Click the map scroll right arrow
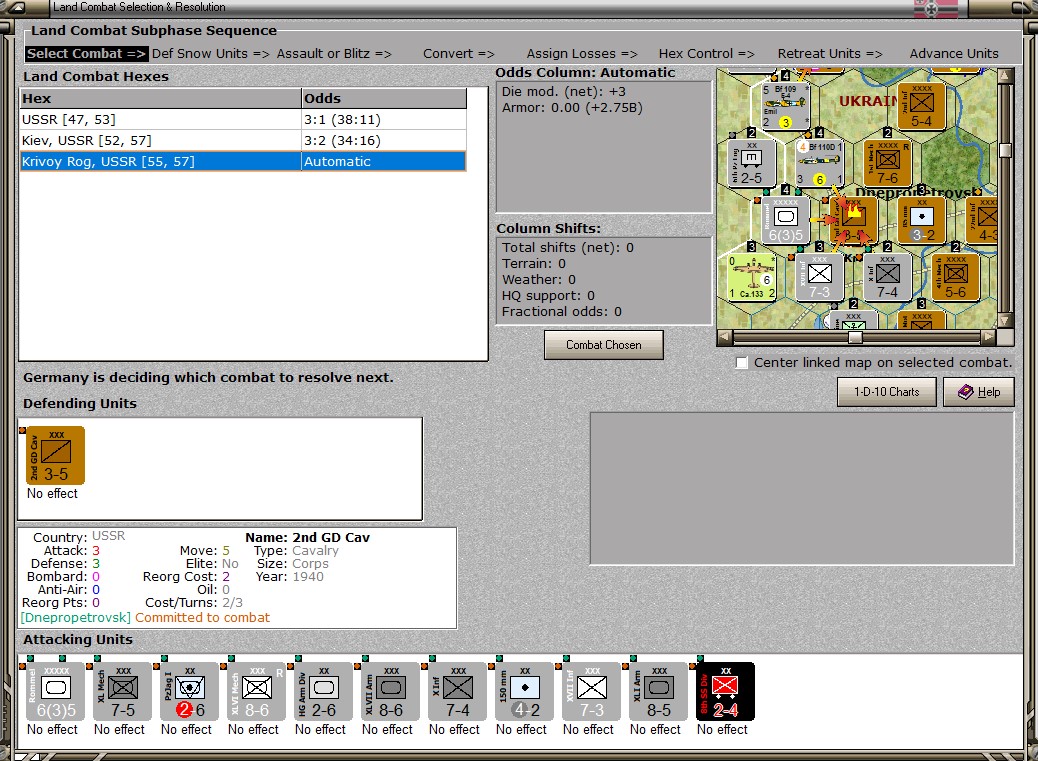Viewport: 1038px width, 761px height. [x=988, y=337]
